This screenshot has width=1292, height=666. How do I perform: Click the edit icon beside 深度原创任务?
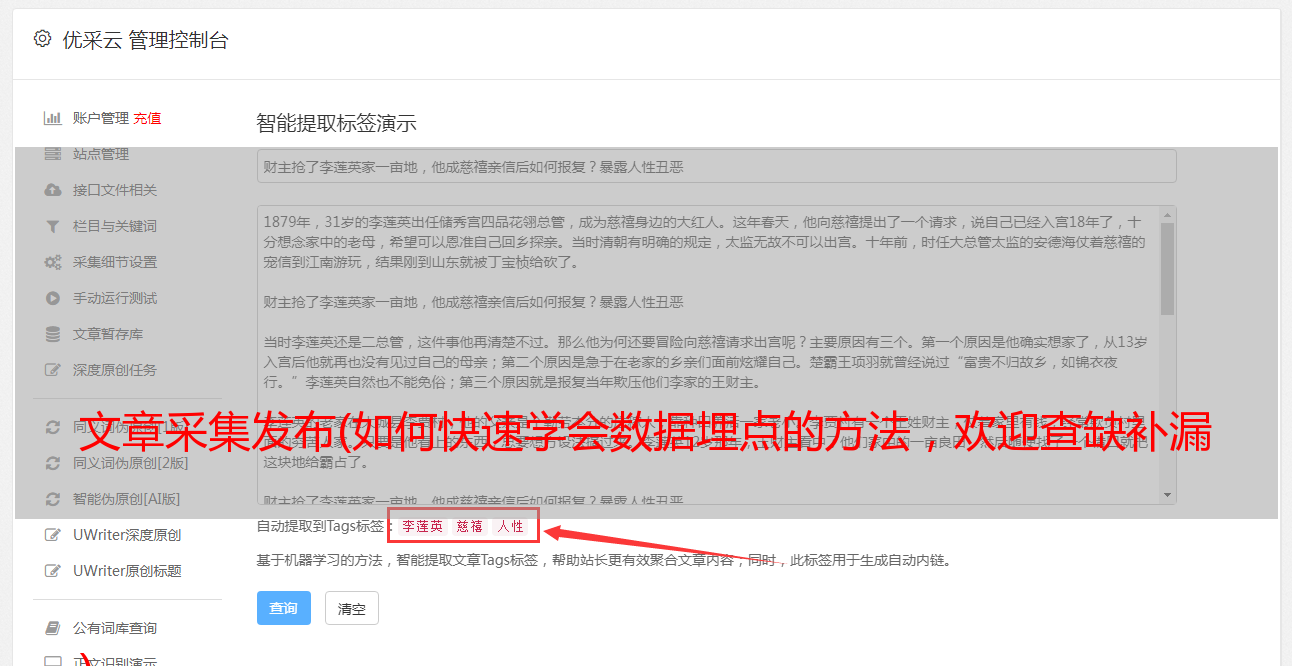53,370
